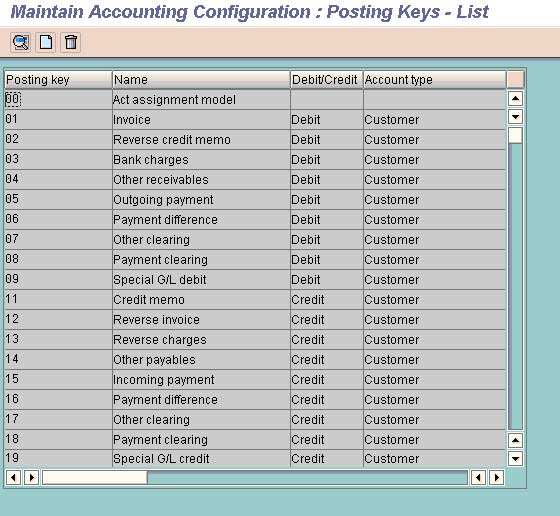Select posting key 00 cell
The width and height of the screenshot is (560, 516).
click(x=58, y=99)
